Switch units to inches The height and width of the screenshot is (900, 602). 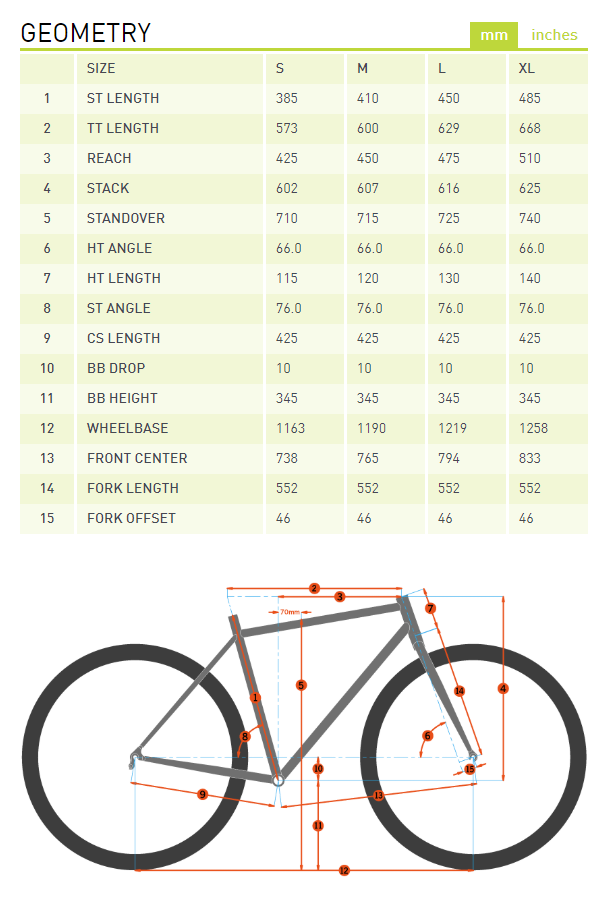(x=554, y=35)
